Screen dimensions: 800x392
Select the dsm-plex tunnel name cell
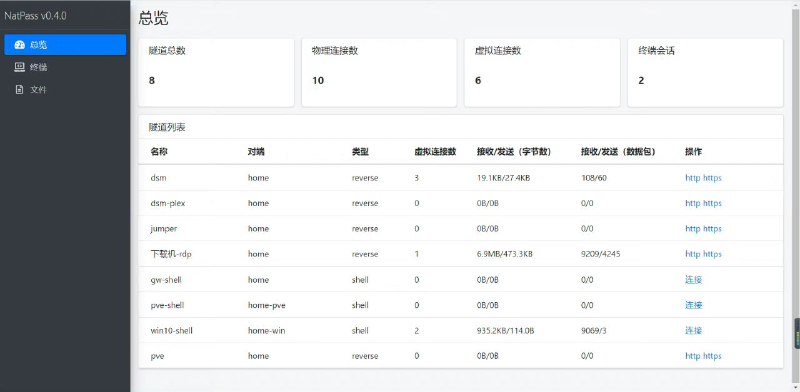(x=168, y=203)
